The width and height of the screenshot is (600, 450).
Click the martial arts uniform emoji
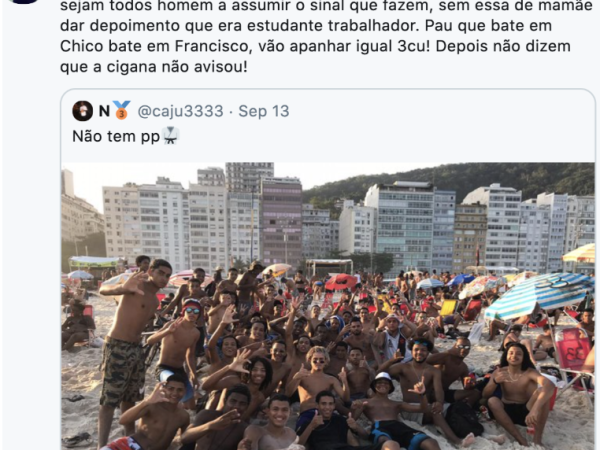pos(171,136)
